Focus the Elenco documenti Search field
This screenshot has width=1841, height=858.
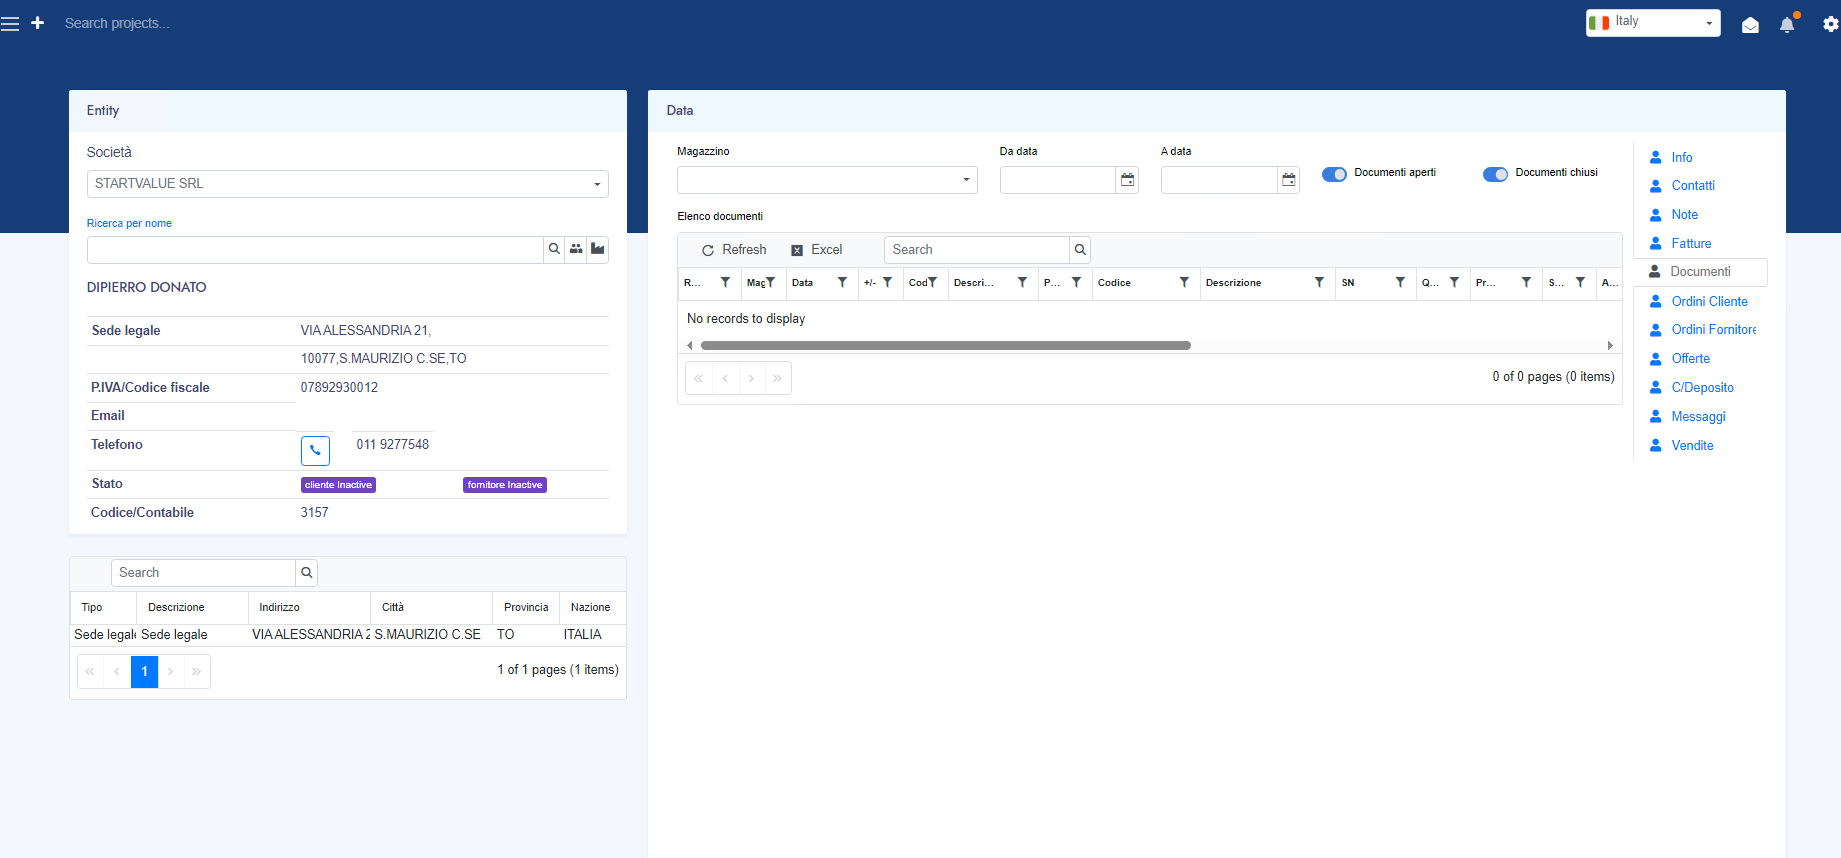[x=977, y=250]
